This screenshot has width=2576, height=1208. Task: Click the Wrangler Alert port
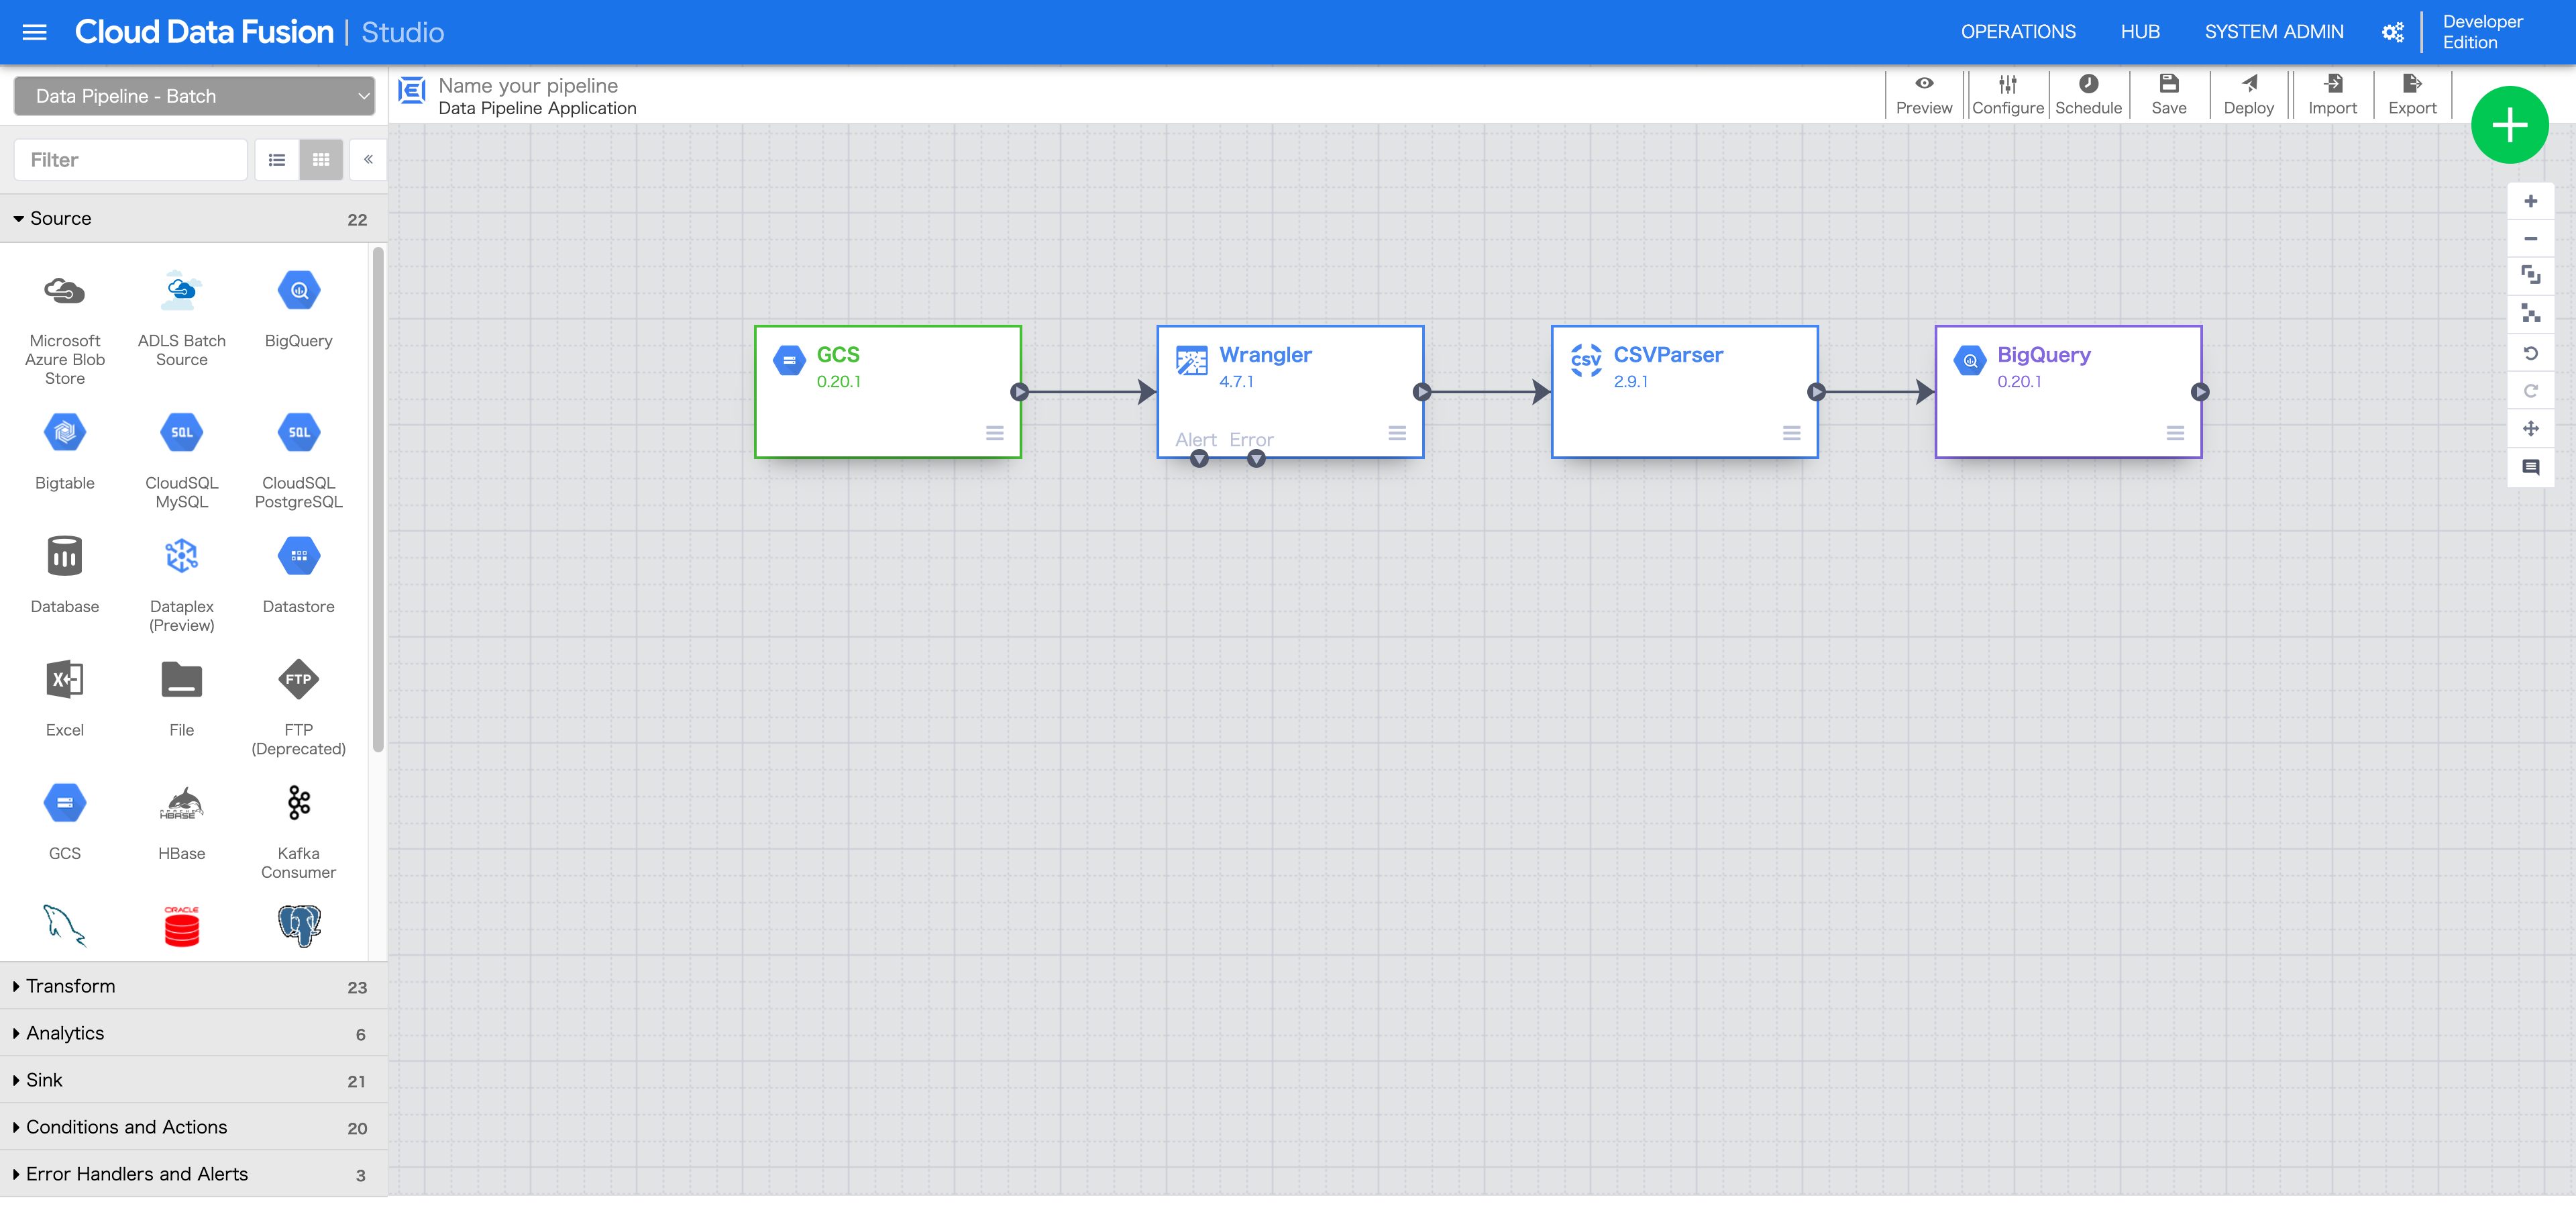[x=1199, y=459]
